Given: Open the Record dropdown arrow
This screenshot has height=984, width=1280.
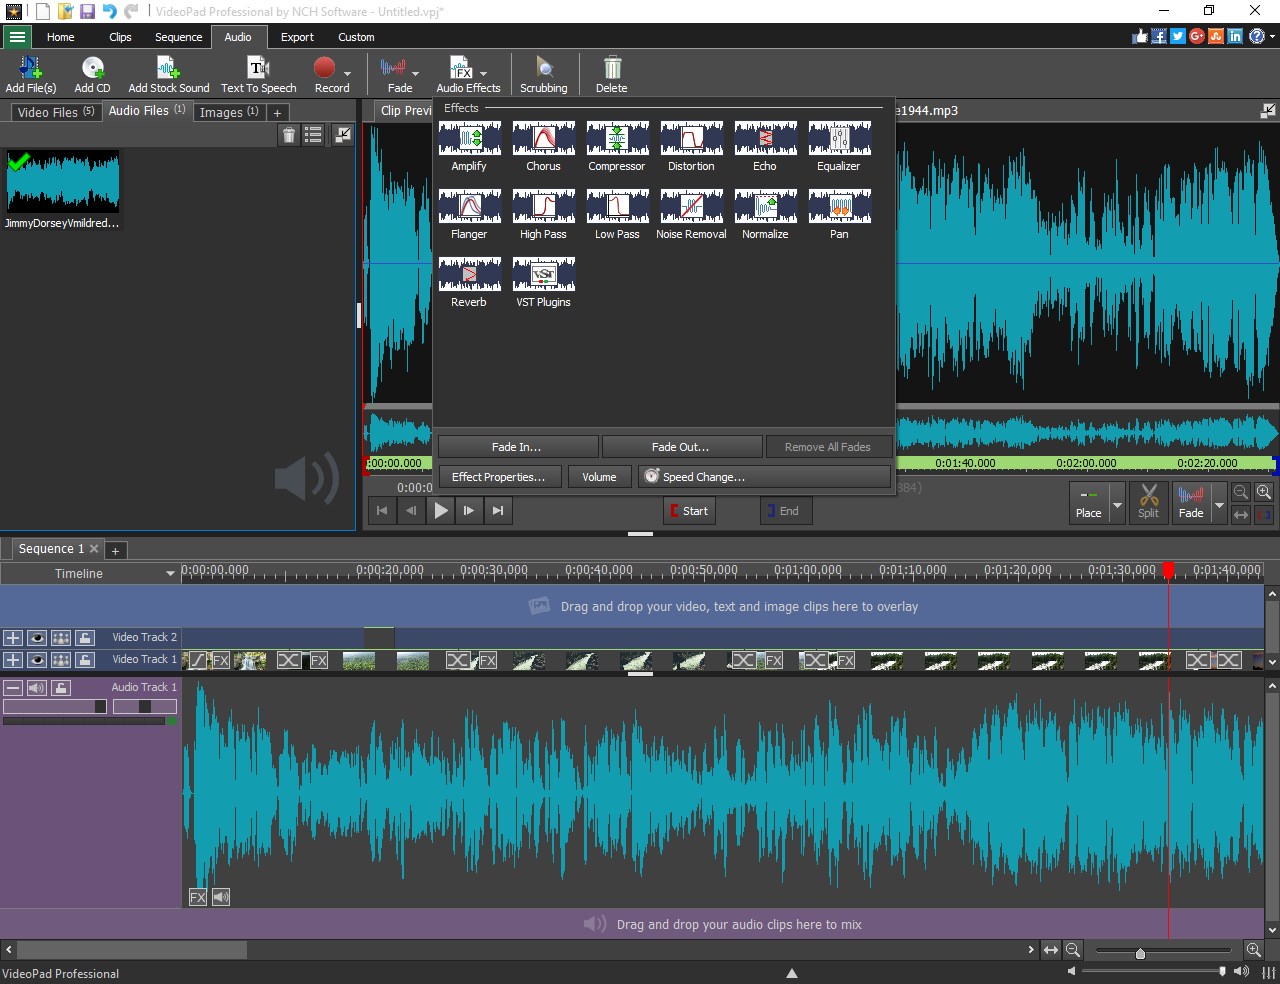Looking at the screenshot, I should pos(345,74).
